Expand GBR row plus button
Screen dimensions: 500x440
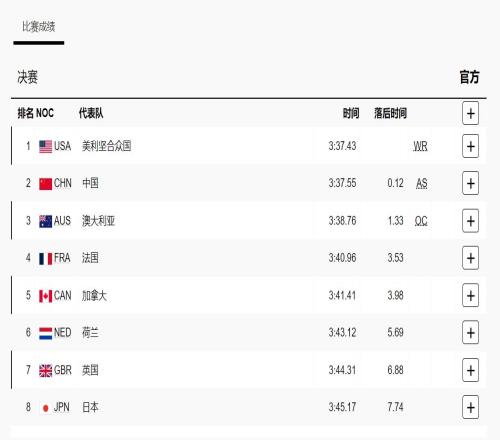470,370
